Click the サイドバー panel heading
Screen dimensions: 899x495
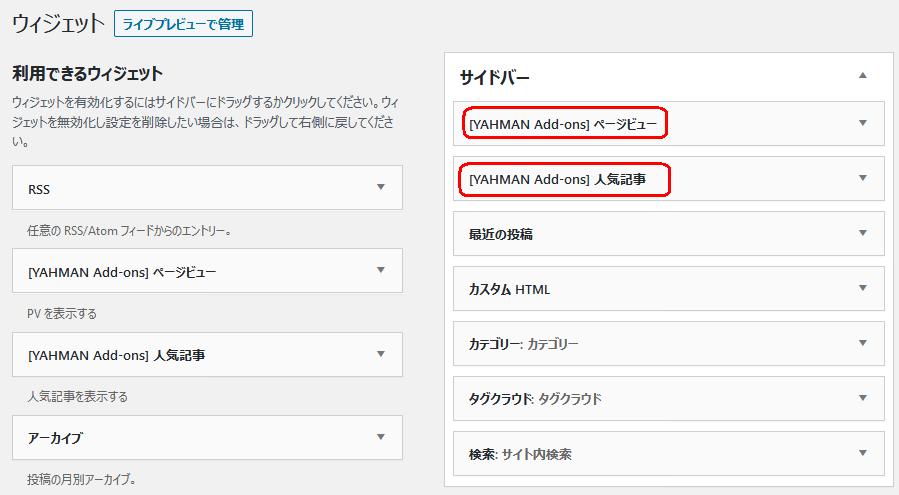click(494, 77)
